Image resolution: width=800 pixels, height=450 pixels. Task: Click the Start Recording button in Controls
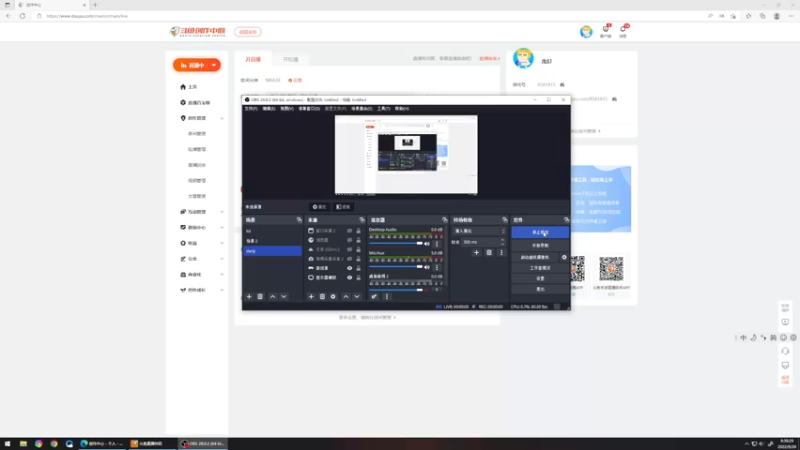[x=540, y=245]
